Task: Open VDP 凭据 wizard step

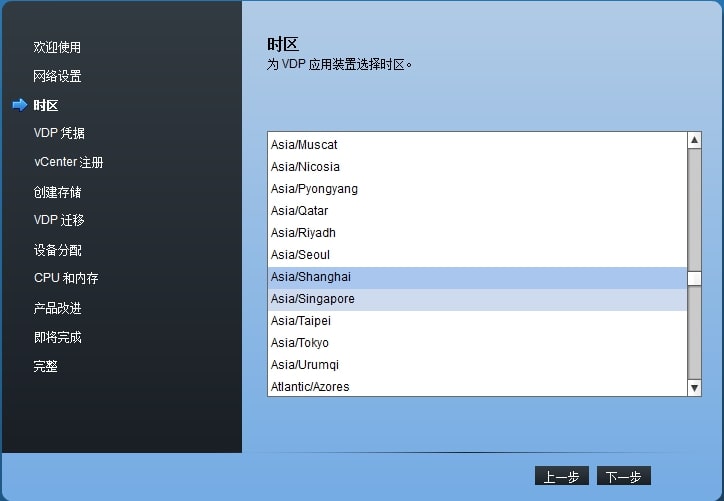Action: pos(59,133)
